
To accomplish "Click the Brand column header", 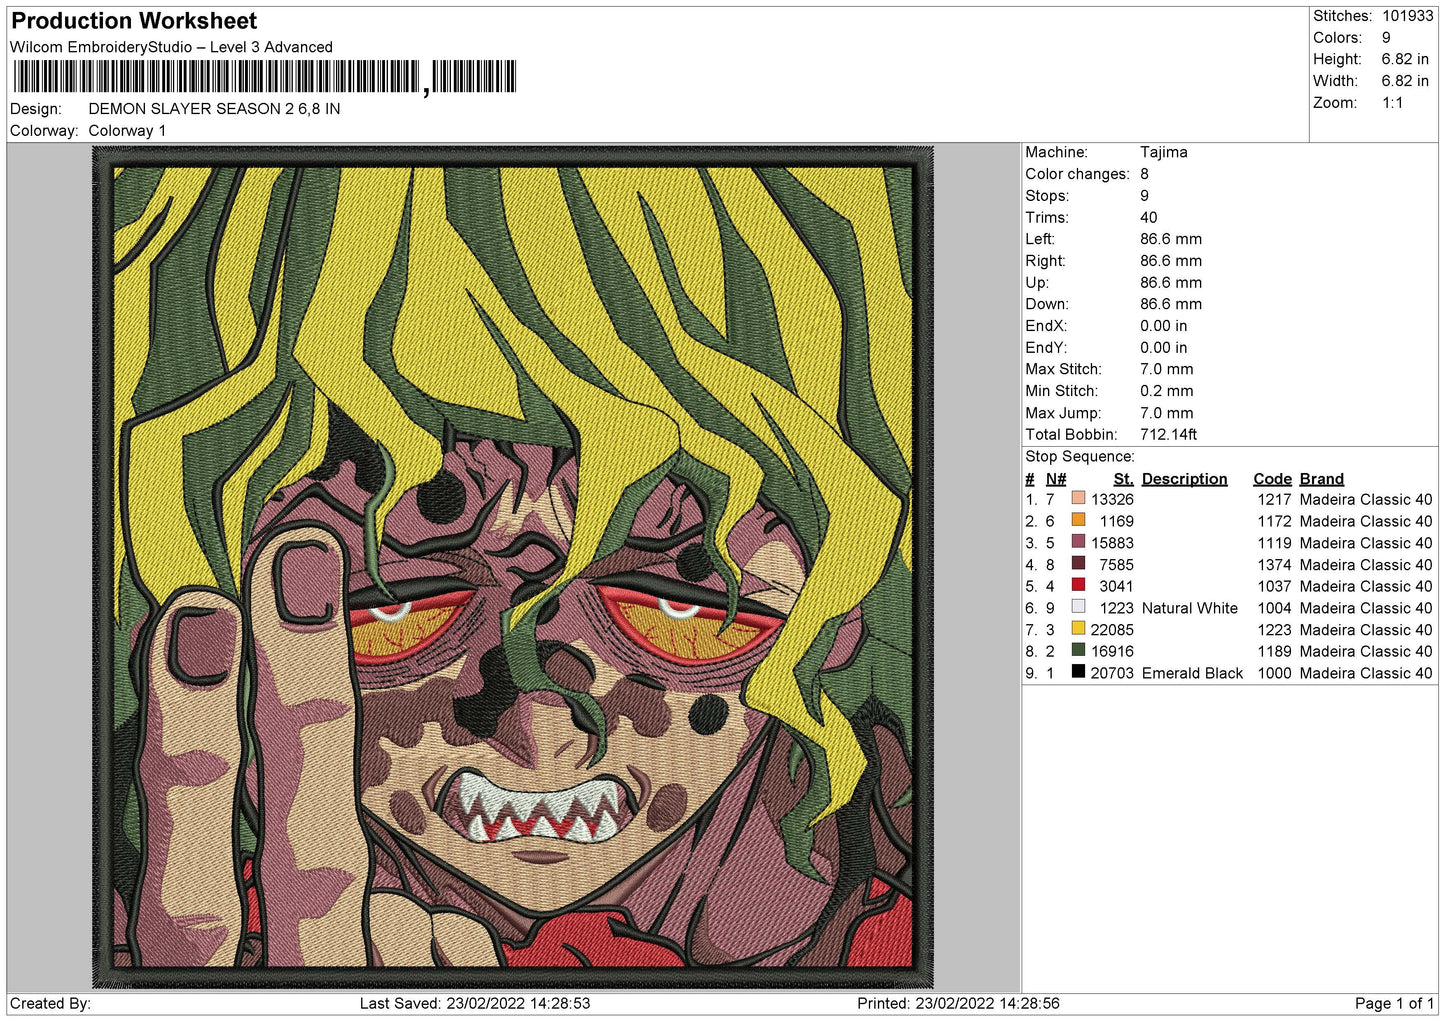I will [1322, 479].
